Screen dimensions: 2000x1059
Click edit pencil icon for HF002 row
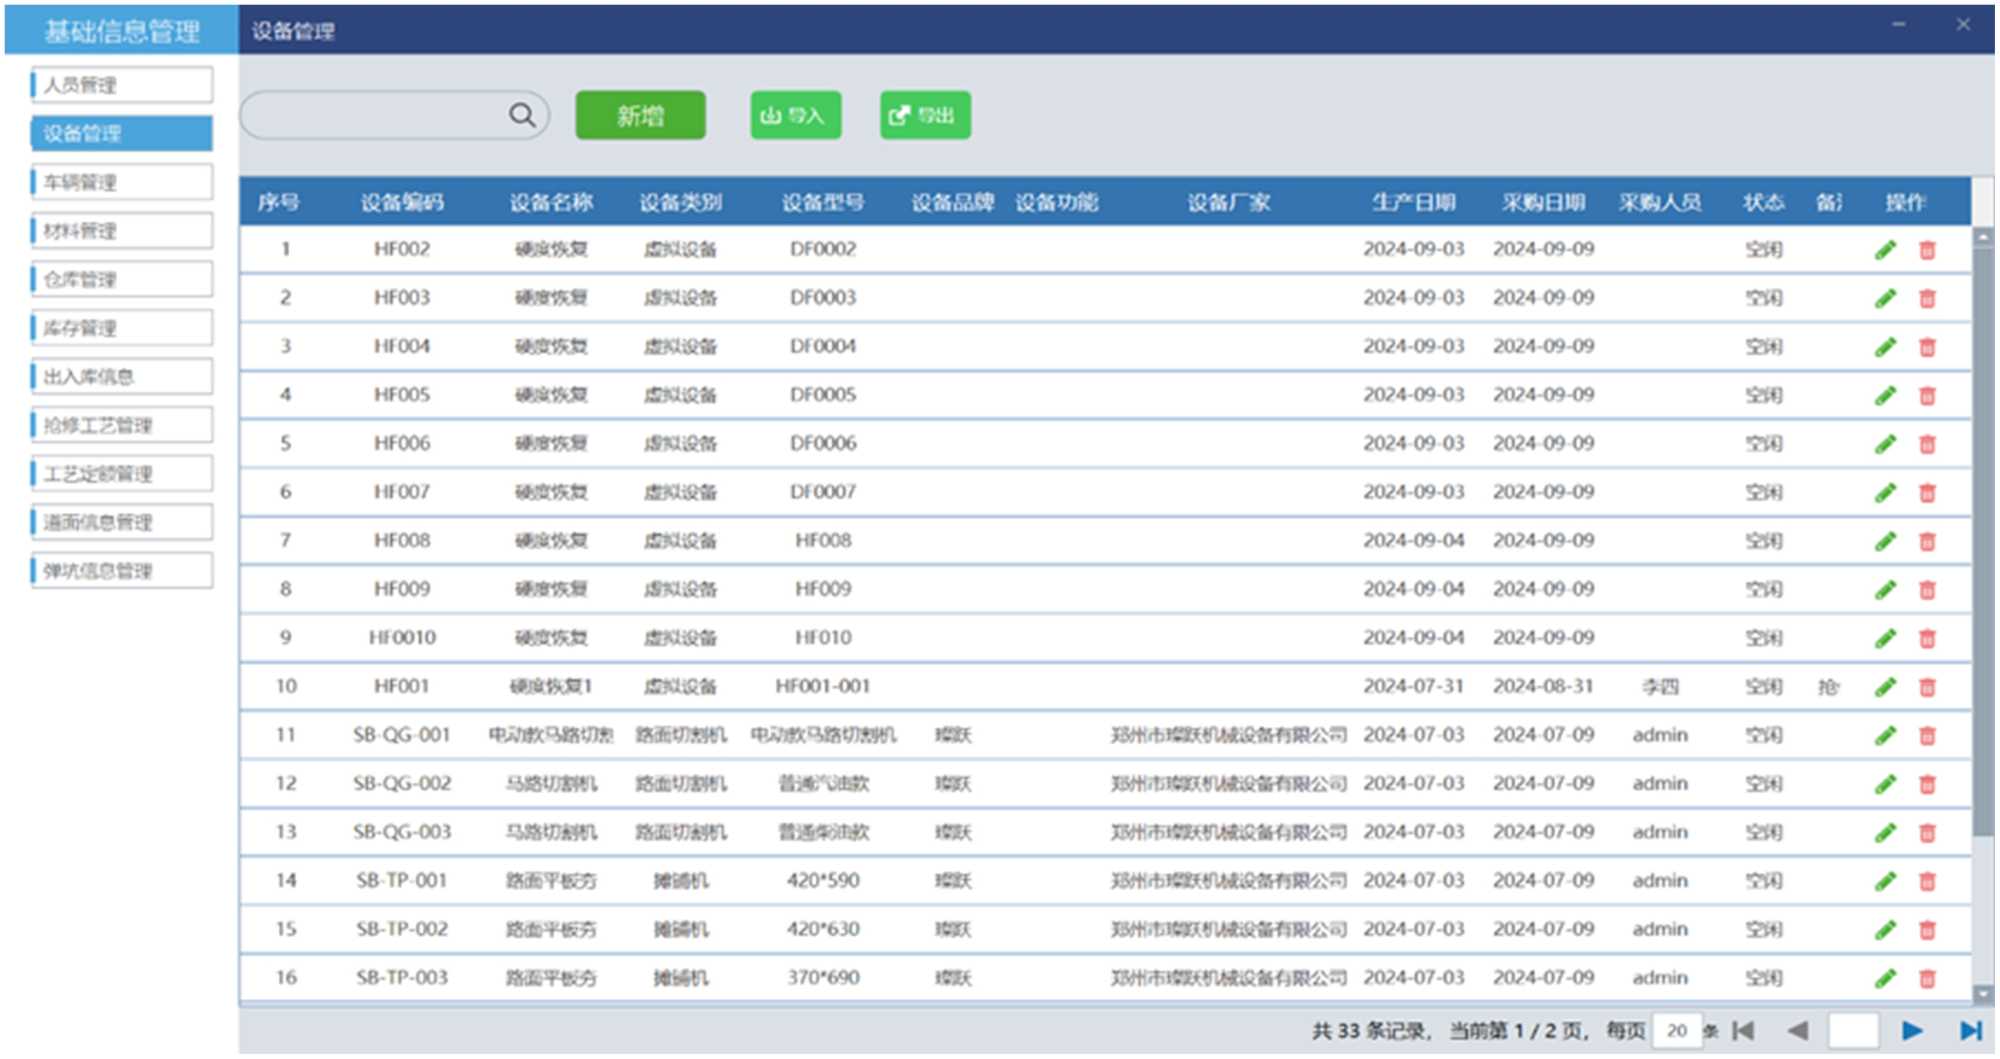1885,250
